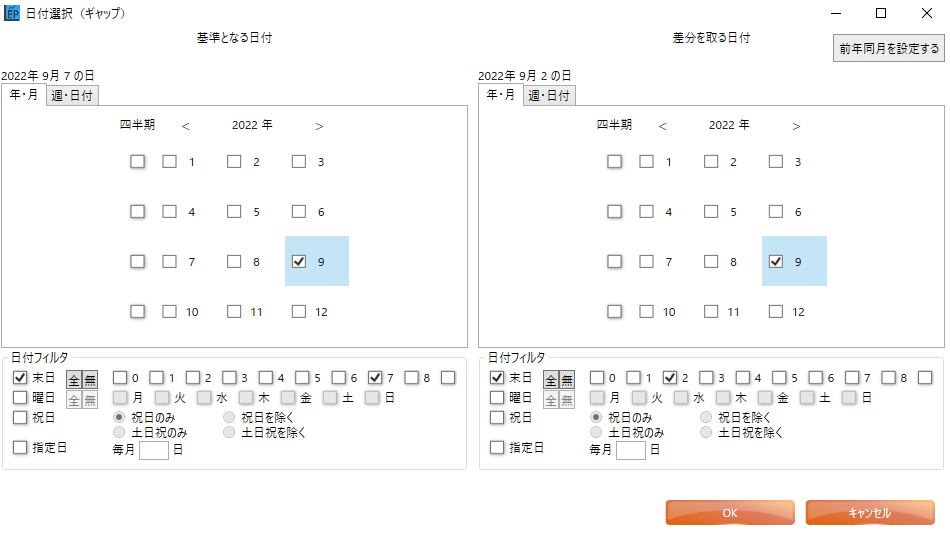950x538 pixels.
Task: Go to previous year in left calendar
Action: (185, 126)
